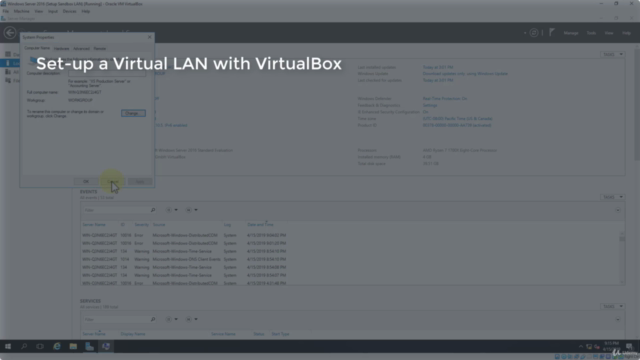Click the Product ID activated link
This screenshot has width=640, height=360.
pyautogui.click(x=457, y=125)
